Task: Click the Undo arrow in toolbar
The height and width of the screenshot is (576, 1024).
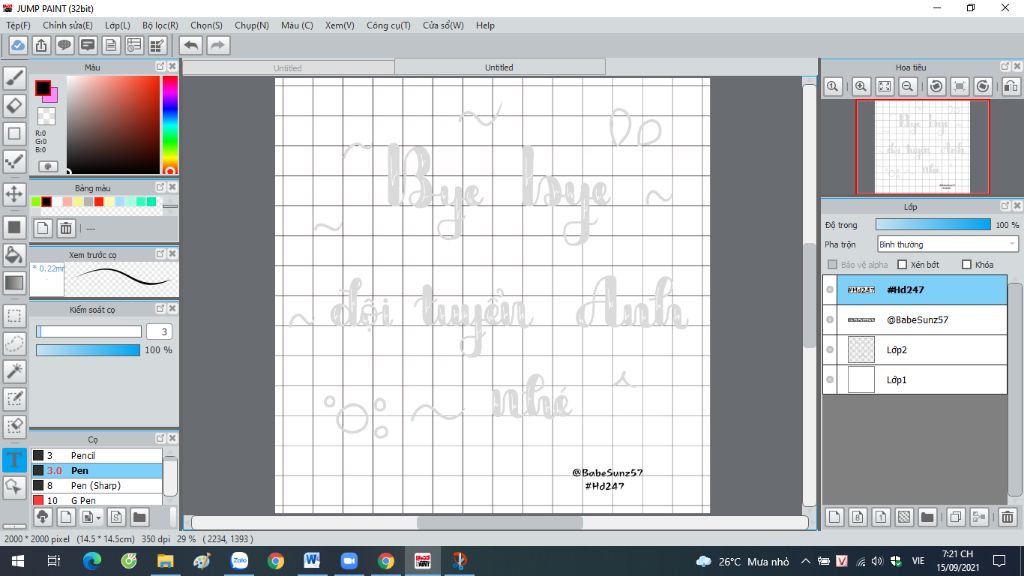Action: point(191,45)
